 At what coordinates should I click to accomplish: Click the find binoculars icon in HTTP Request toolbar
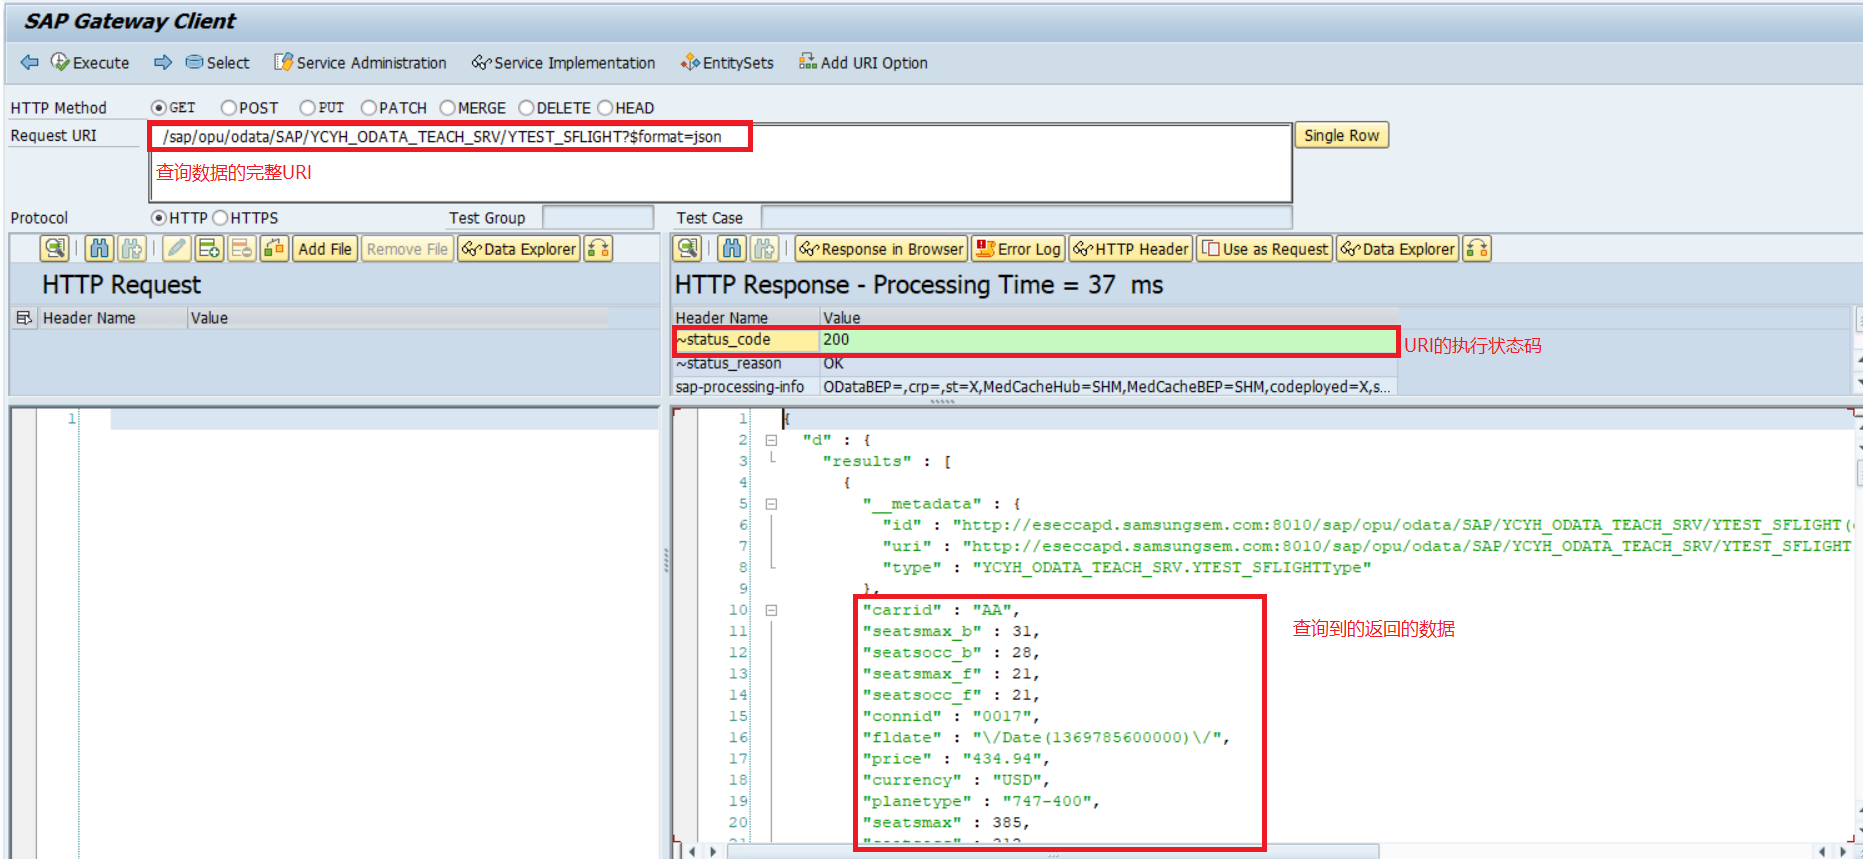tap(99, 249)
